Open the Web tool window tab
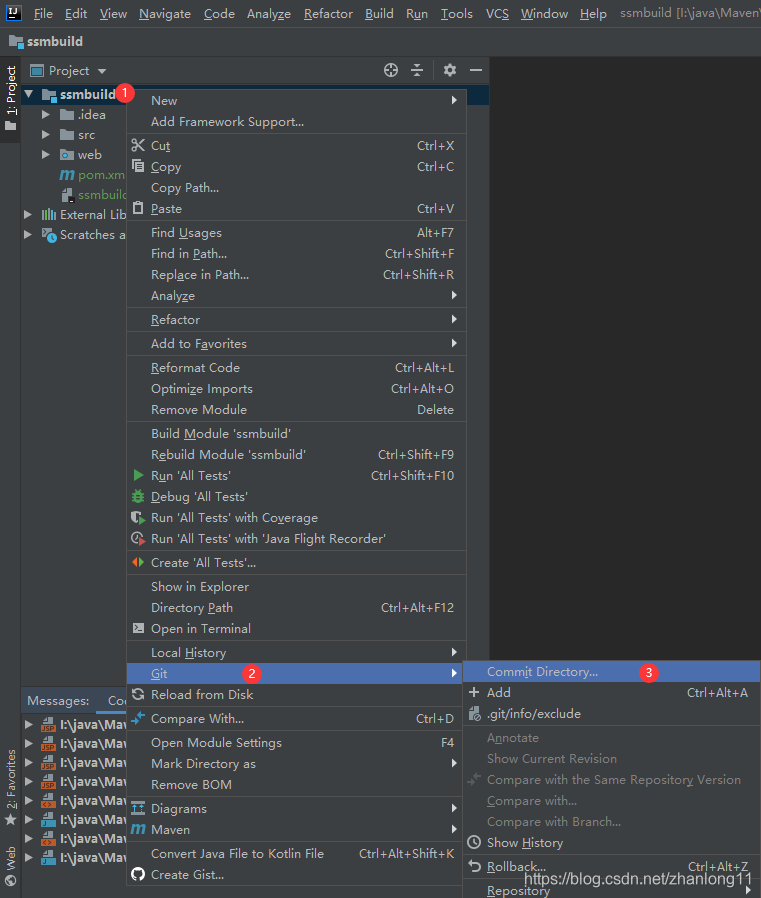 click(x=10, y=865)
